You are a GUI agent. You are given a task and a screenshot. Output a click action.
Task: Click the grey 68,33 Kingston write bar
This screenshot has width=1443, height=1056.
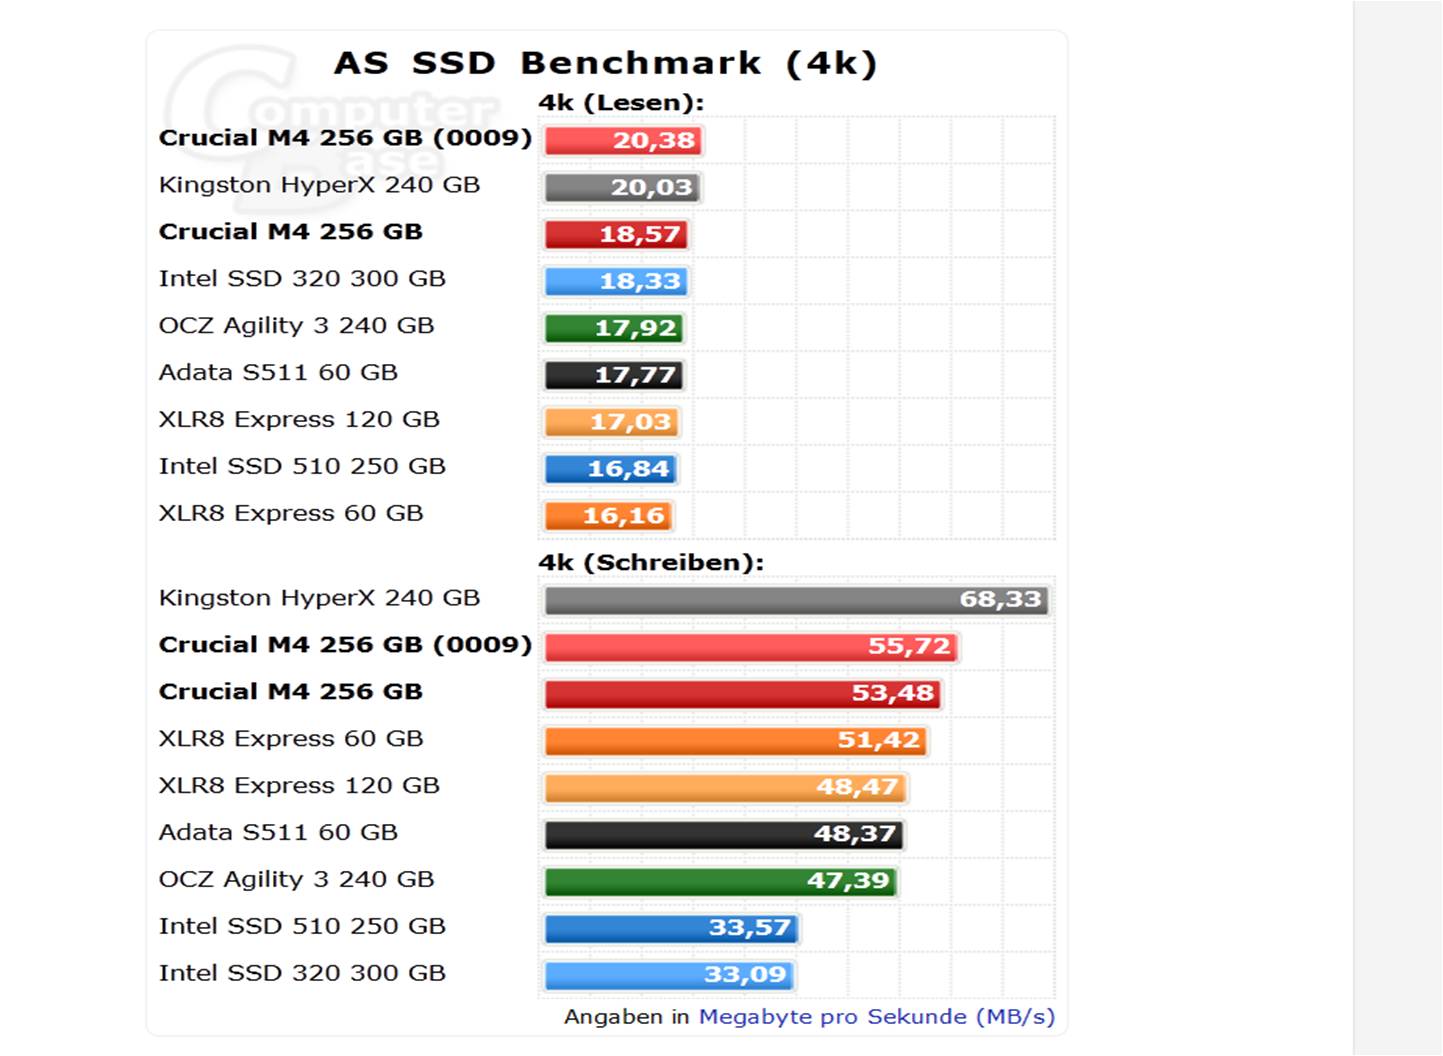click(796, 601)
